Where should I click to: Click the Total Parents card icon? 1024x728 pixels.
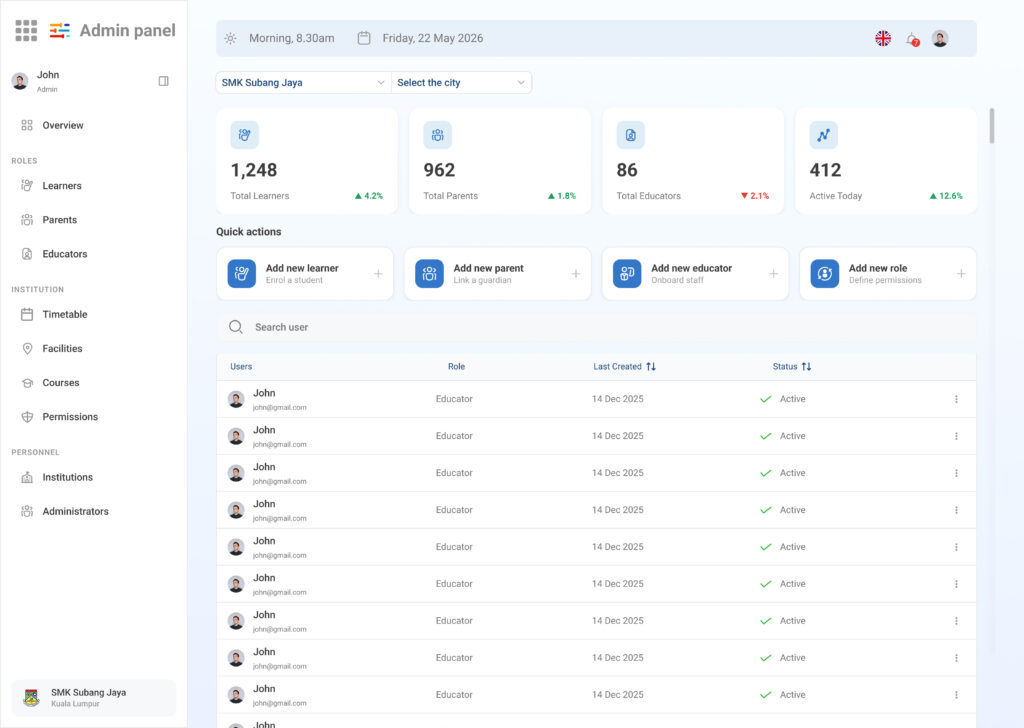point(438,135)
